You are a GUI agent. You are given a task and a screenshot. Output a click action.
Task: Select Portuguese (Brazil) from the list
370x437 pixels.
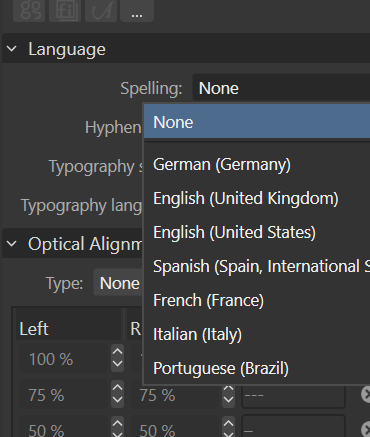[x=257, y=368]
